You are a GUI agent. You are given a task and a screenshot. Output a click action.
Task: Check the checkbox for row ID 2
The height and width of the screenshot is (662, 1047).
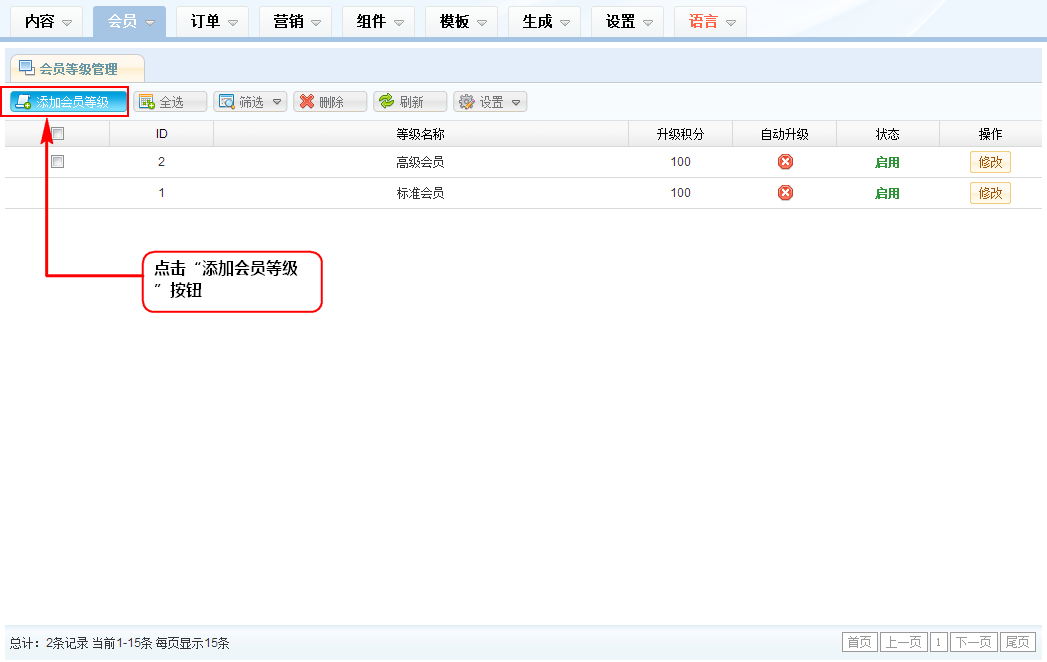click(x=58, y=162)
